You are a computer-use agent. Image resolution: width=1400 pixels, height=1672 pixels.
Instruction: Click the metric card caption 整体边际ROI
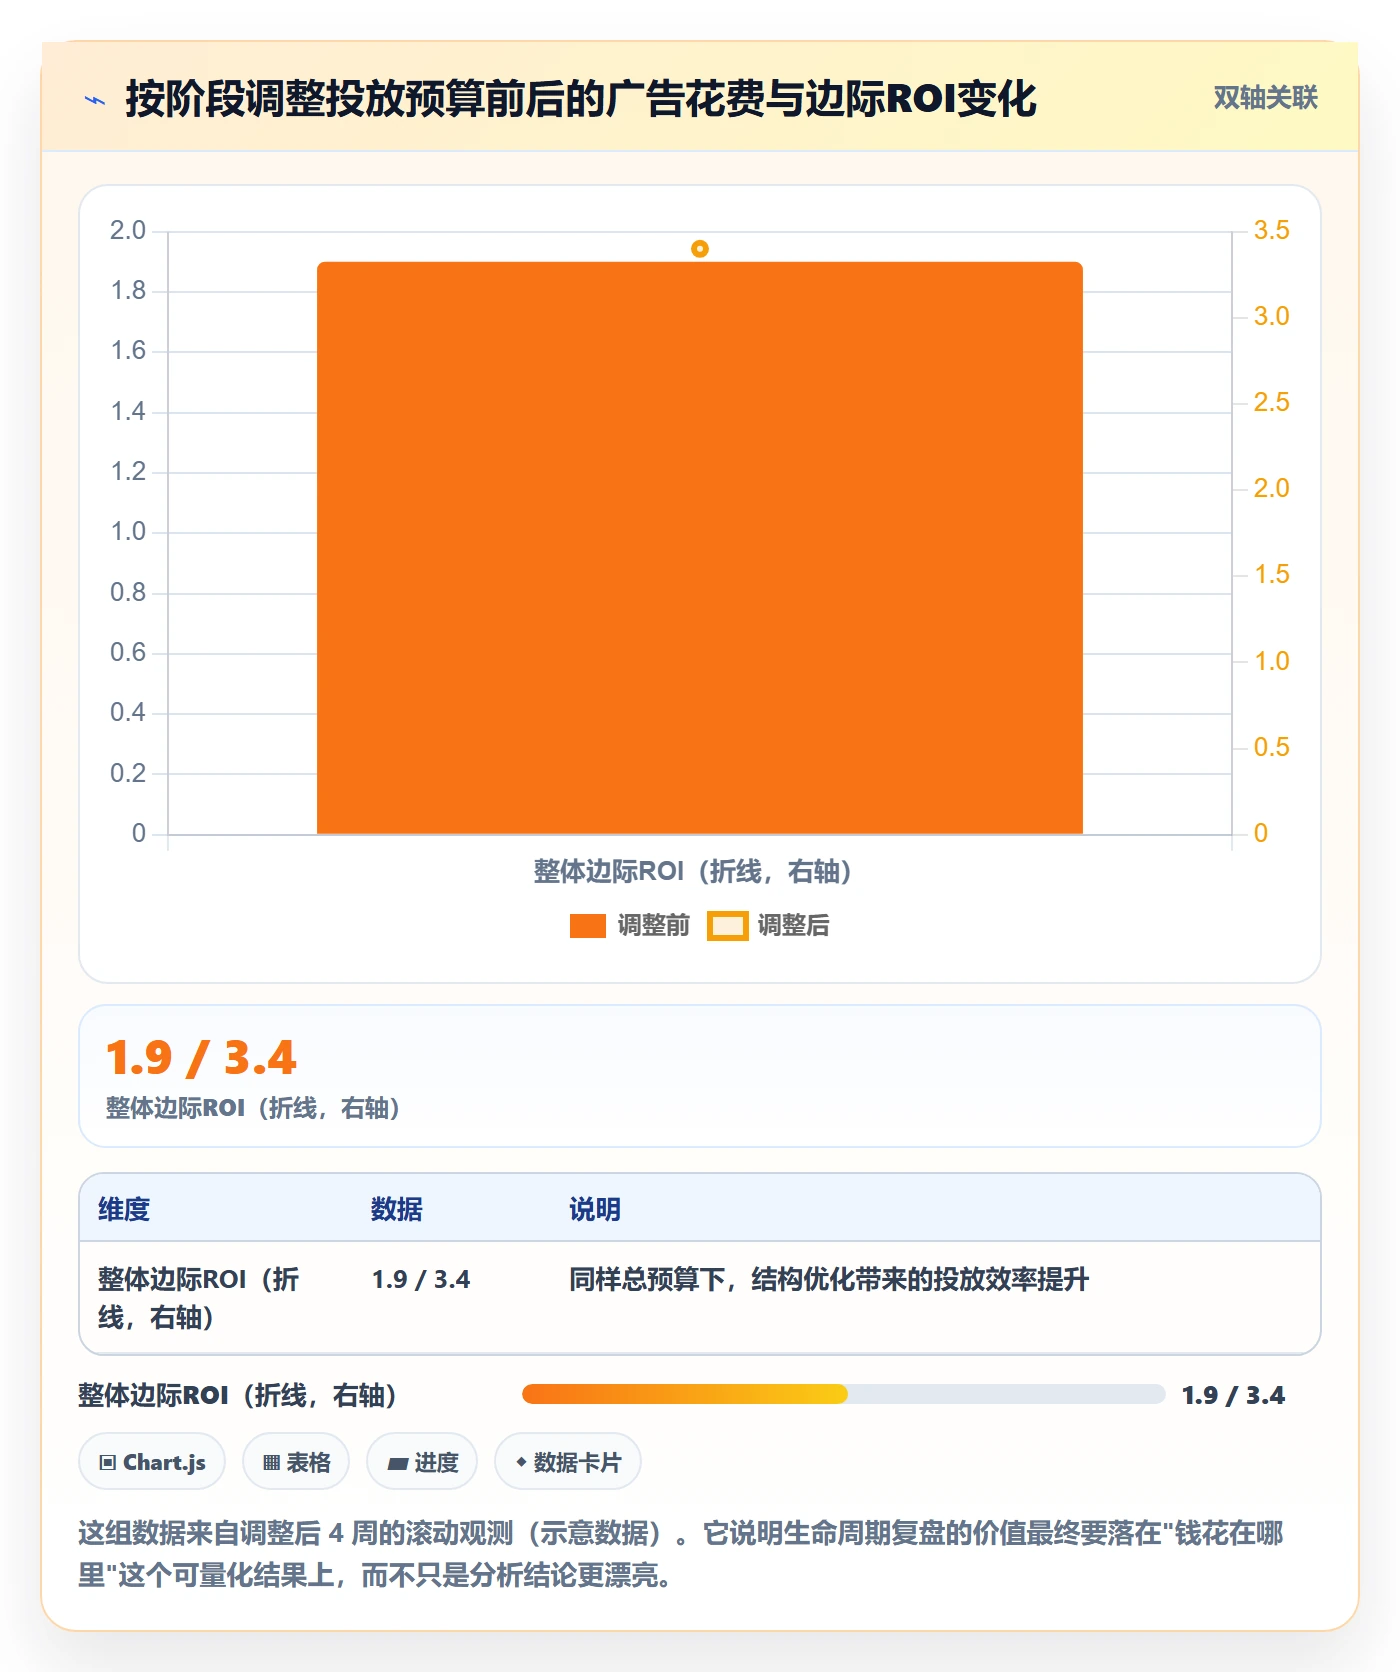(253, 1108)
